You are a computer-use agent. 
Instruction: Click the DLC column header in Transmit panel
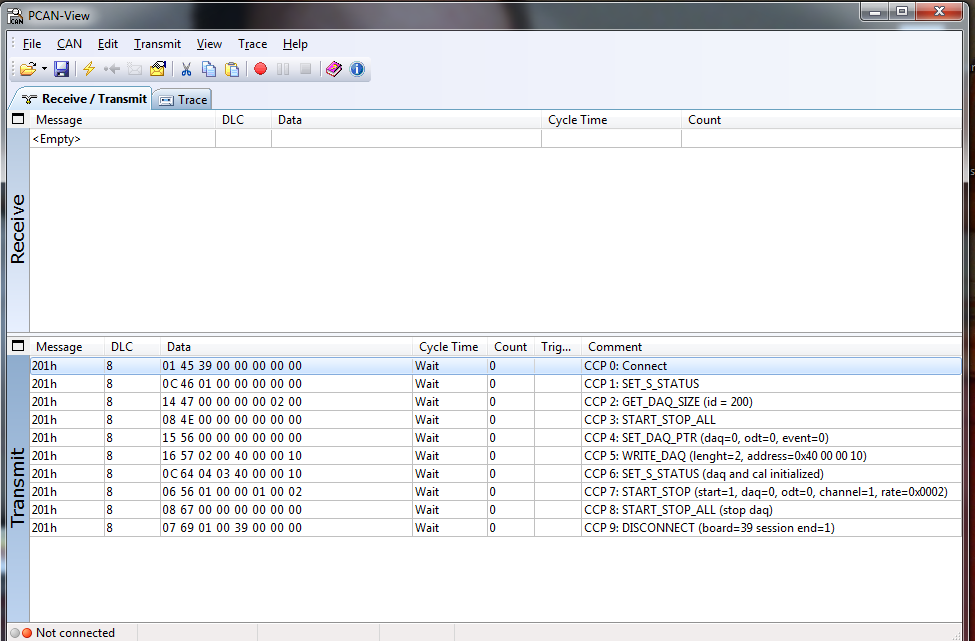click(x=132, y=347)
